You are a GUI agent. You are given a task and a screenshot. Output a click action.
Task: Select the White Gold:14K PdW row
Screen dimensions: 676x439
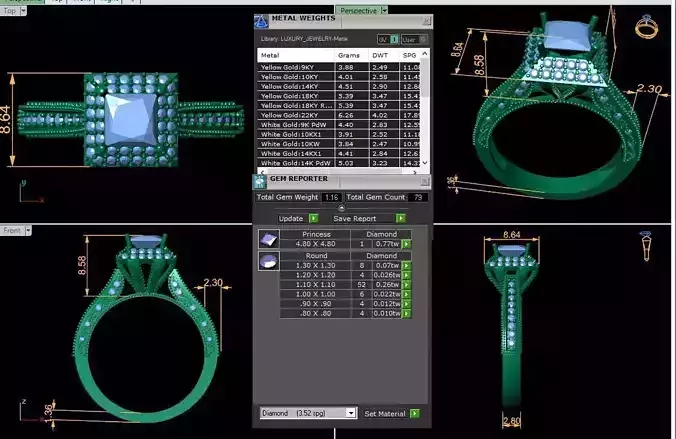tap(339, 163)
